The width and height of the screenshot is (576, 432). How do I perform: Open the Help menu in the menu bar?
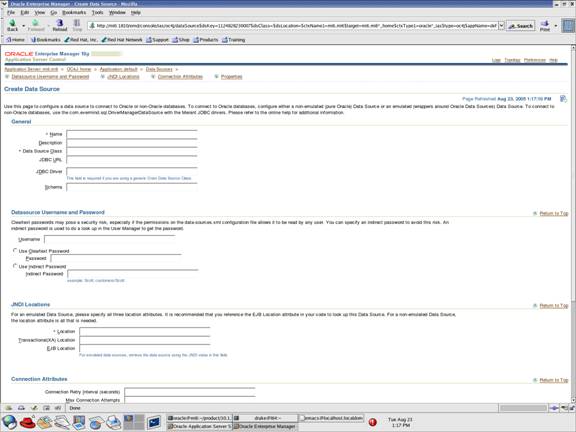(136, 12)
